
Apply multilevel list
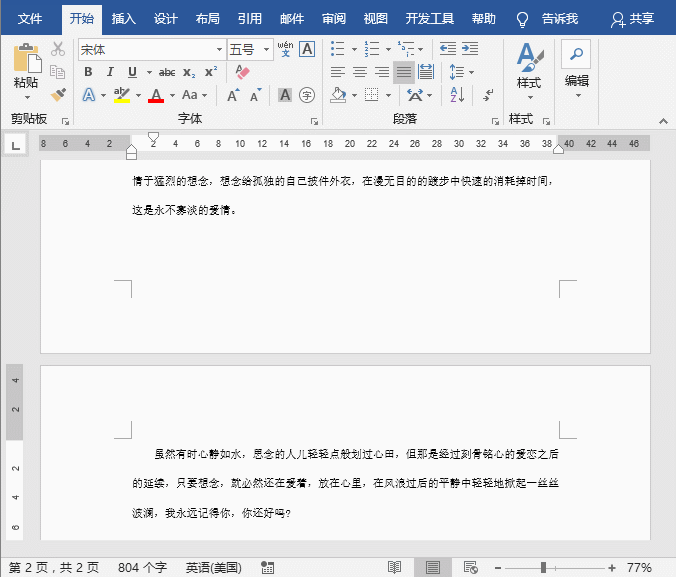point(406,49)
